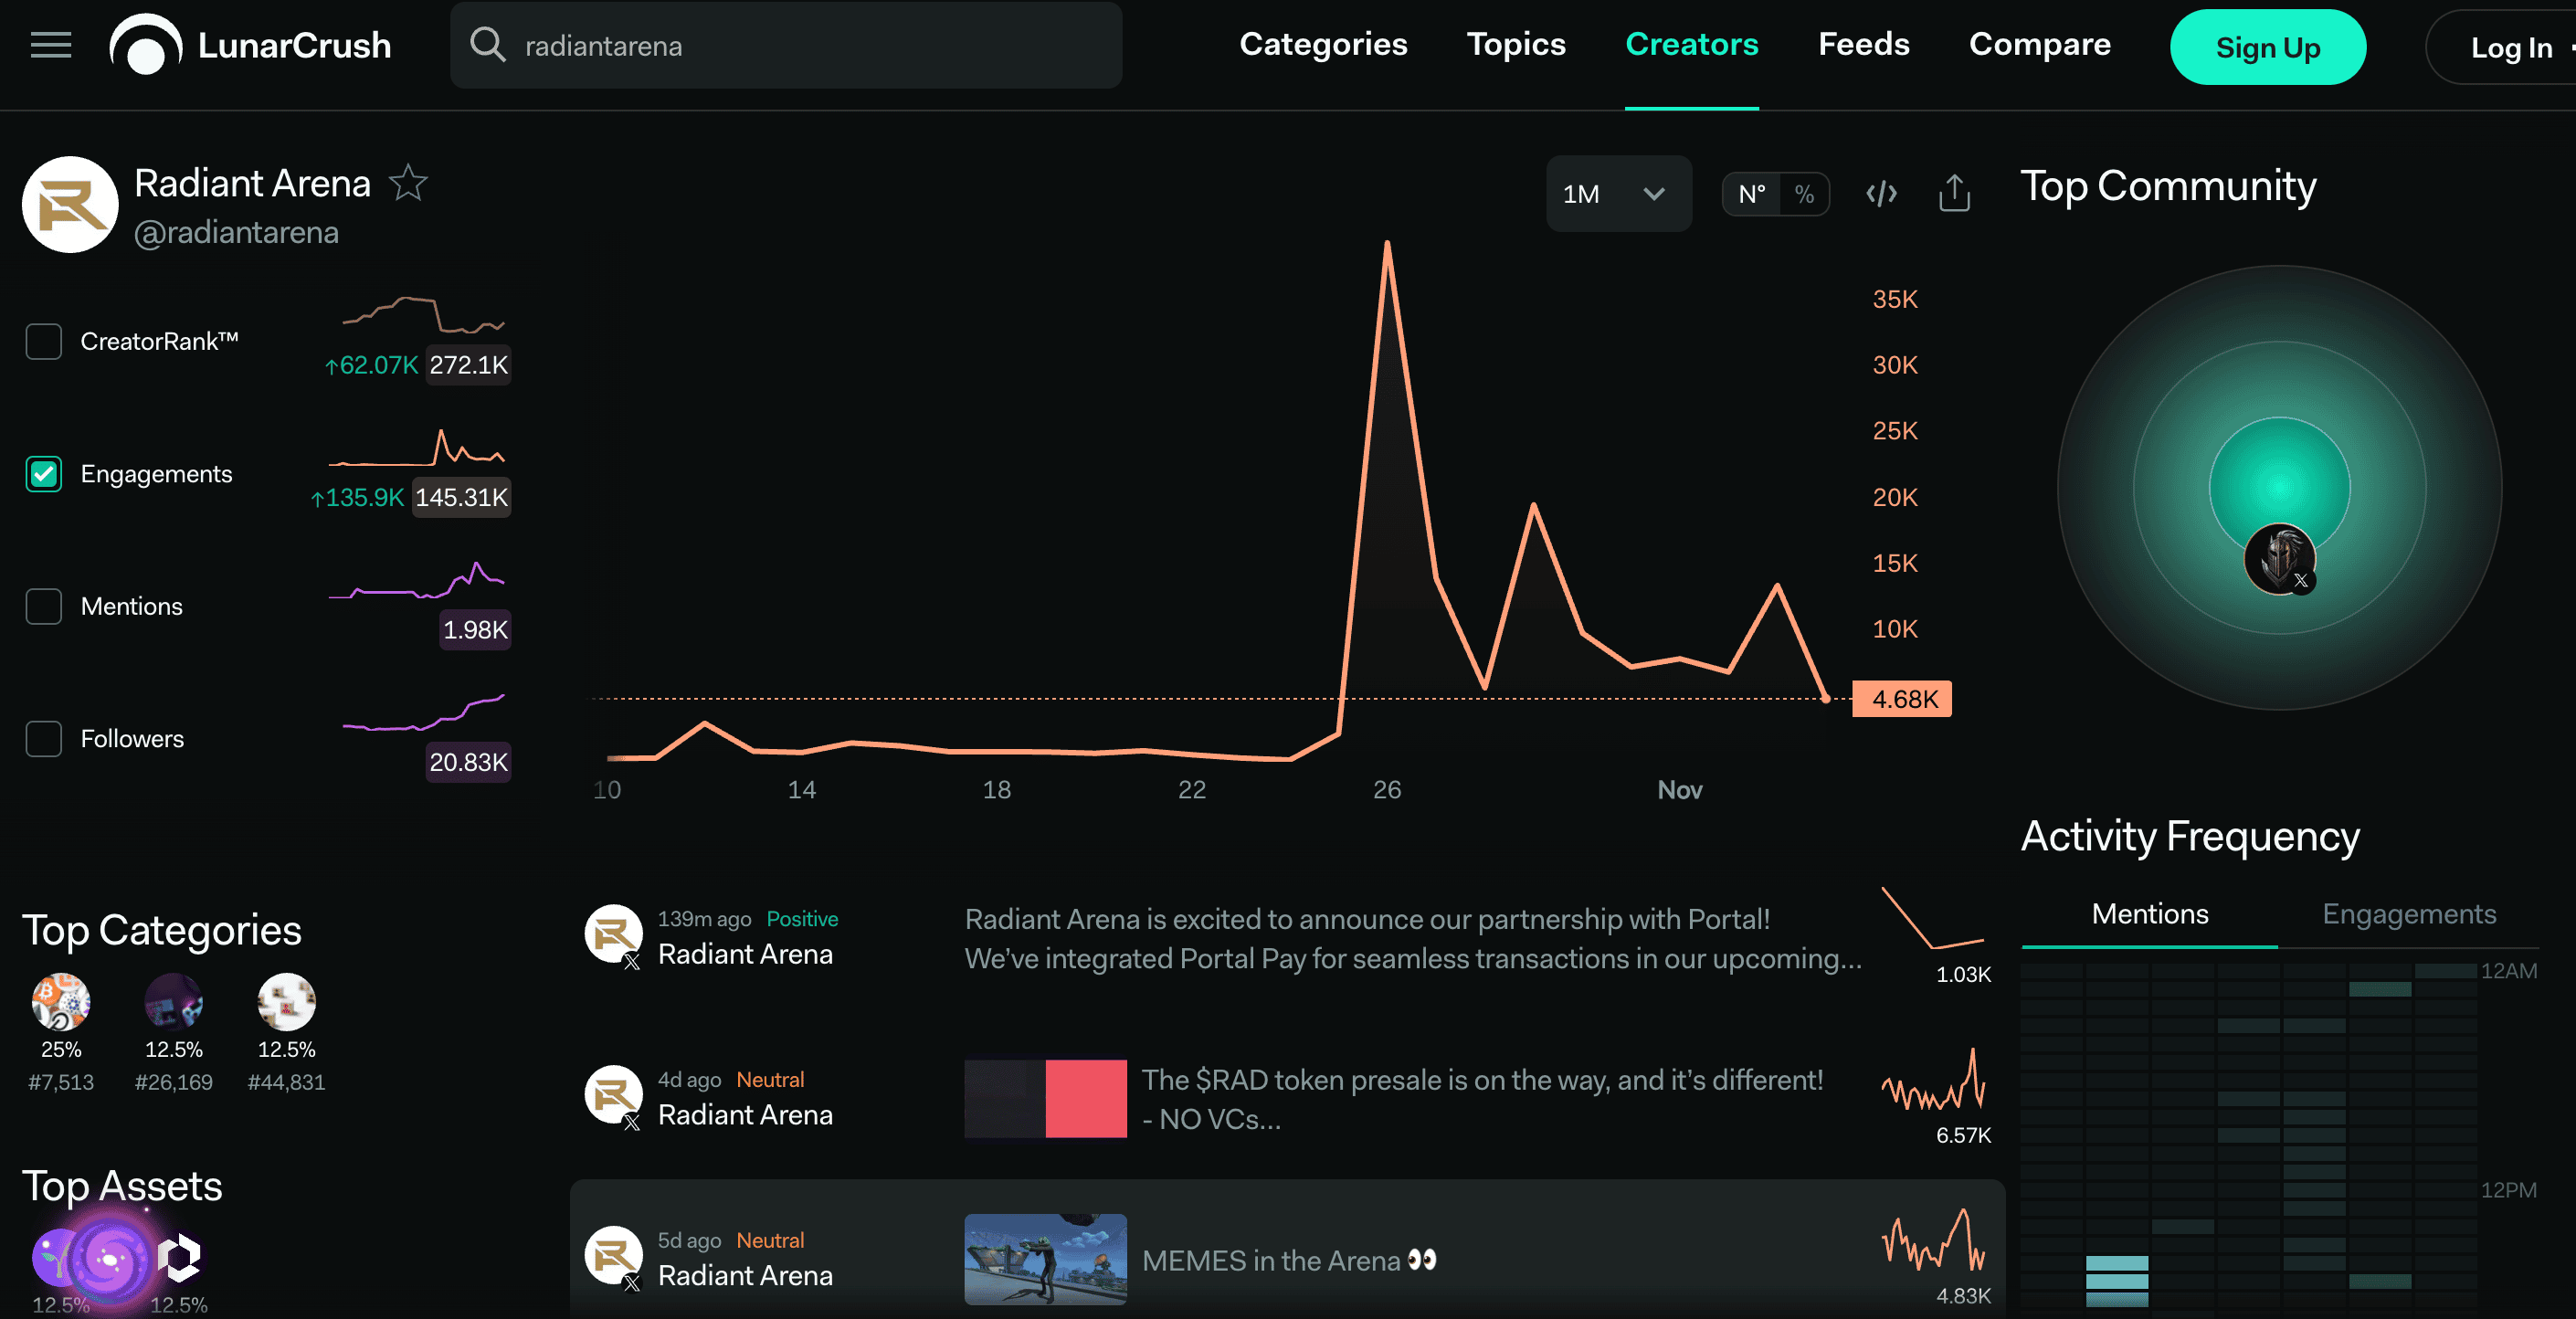Open the Compare page link

pyautogui.click(x=2039, y=45)
